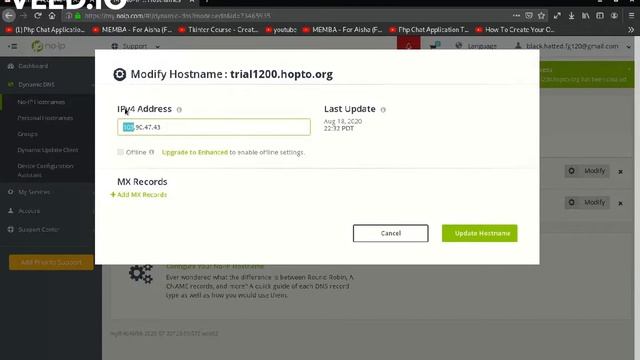Click the Update Hostname button
The height and width of the screenshot is (360, 640).
(480, 233)
